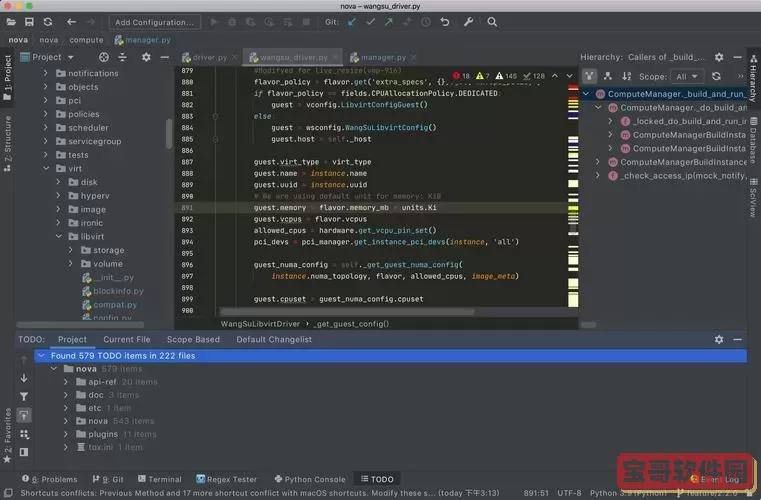The image size is (761, 500).
Task: Click the compute breadcrumb
Action: pyautogui.click(x=86, y=40)
